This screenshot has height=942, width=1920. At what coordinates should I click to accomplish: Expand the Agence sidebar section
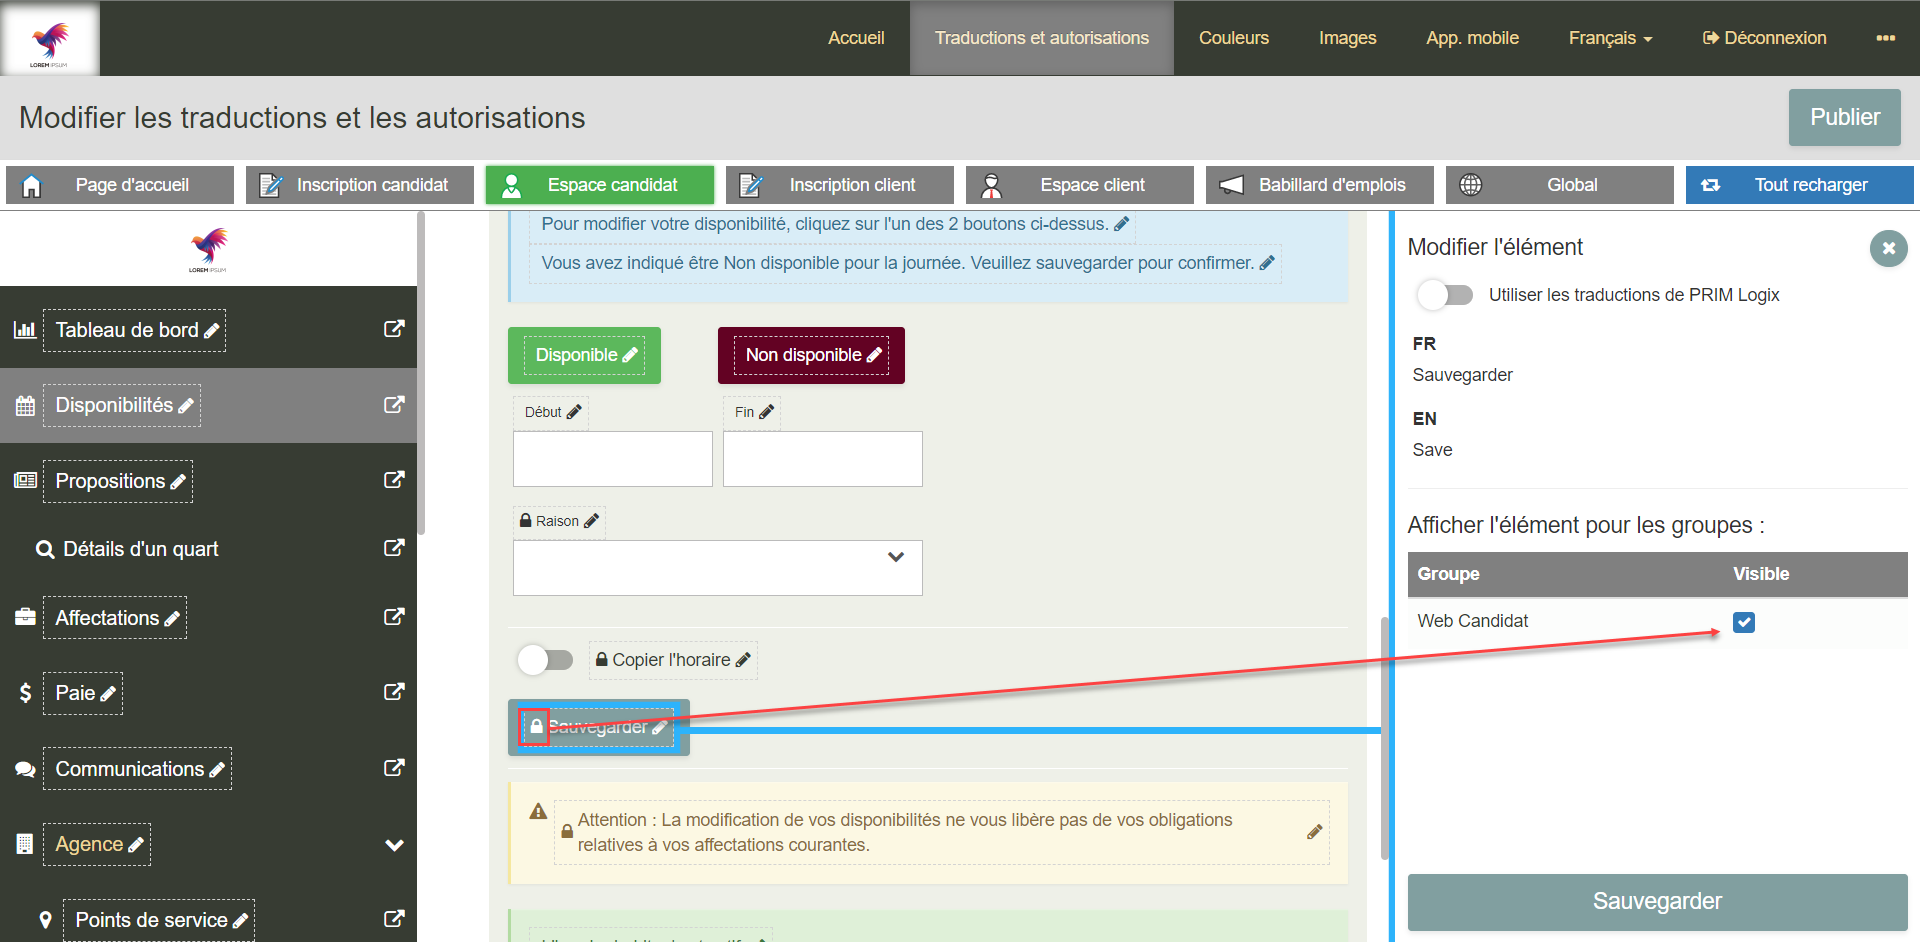coord(394,845)
